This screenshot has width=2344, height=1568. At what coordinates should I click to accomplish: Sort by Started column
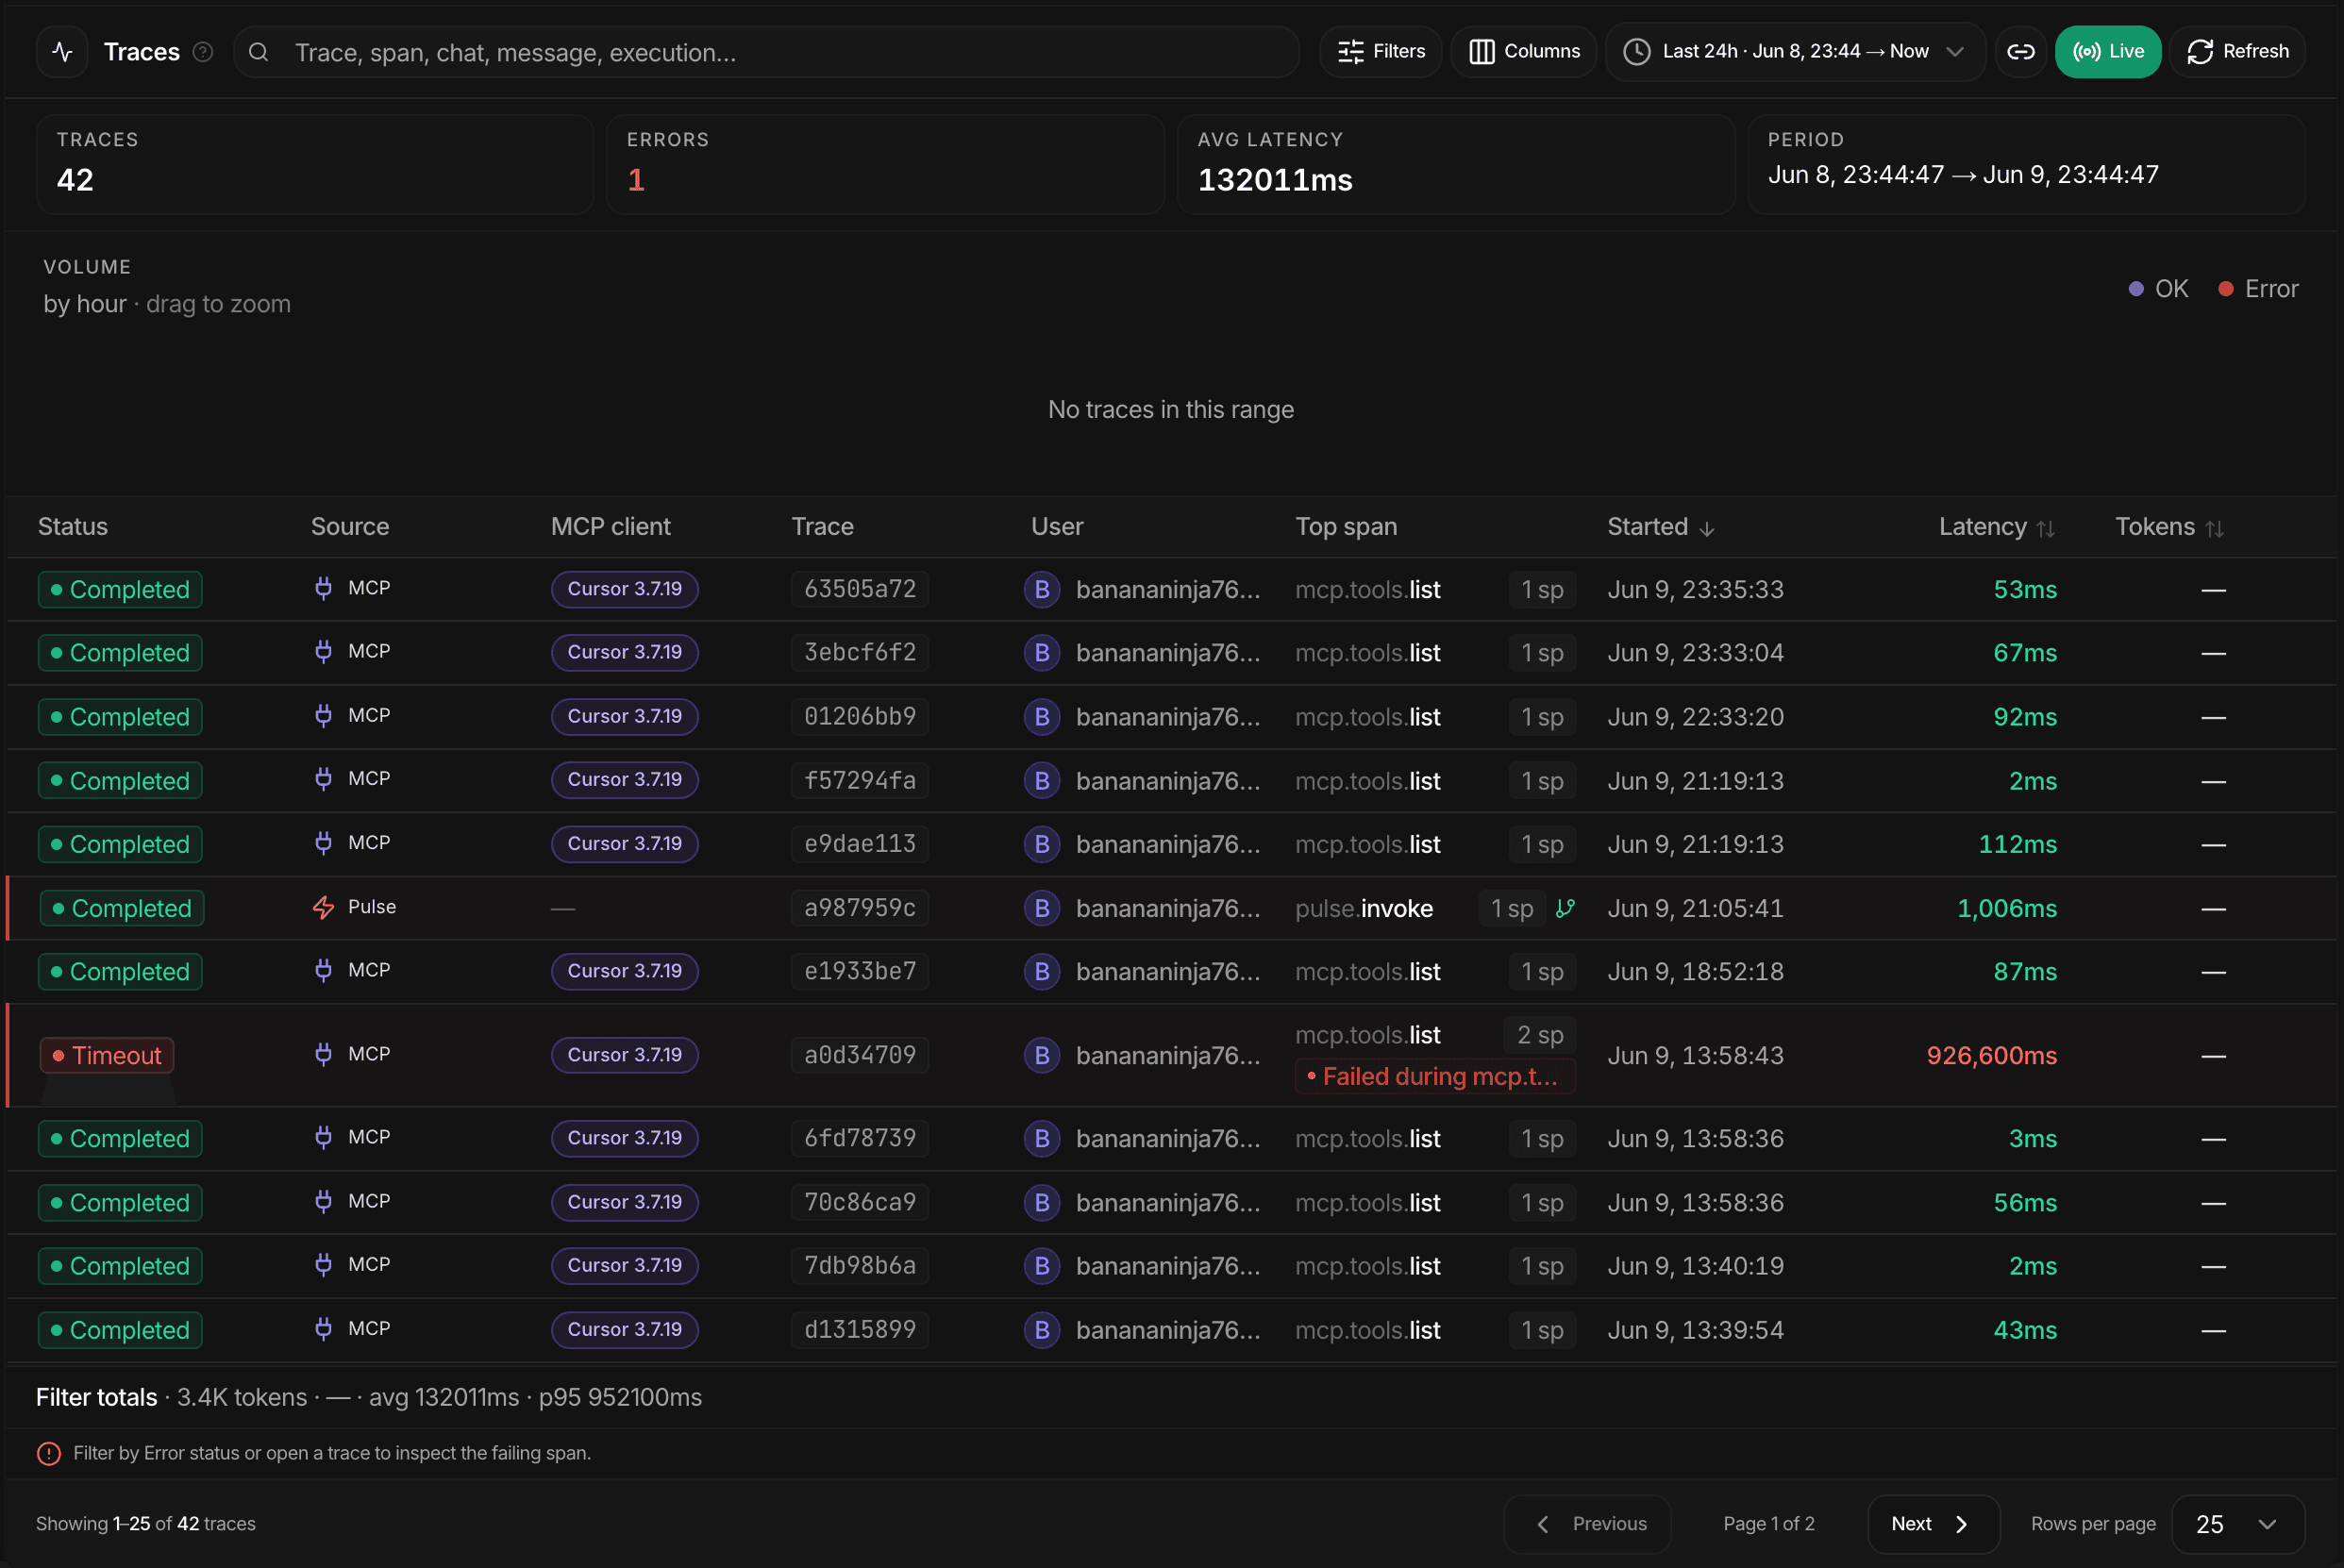[x=1661, y=527]
